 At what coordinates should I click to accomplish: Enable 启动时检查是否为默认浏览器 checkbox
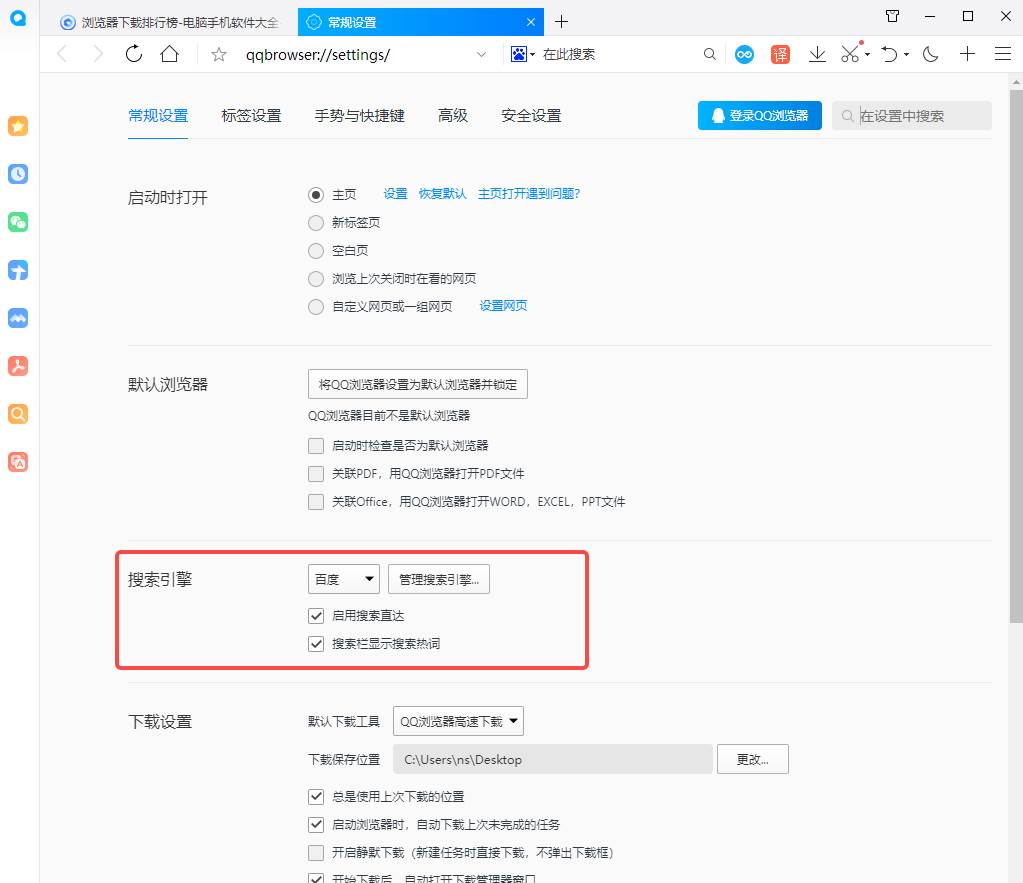coord(316,446)
